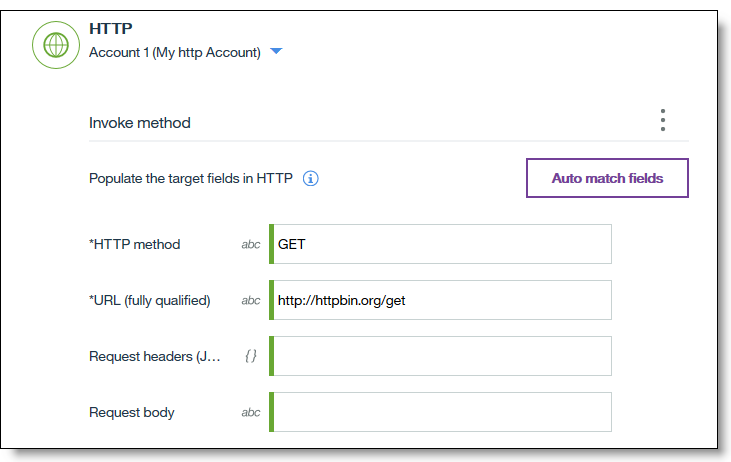Click the empty Request body input field
Viewport: 731px width, 462px height.
(441, 412)
